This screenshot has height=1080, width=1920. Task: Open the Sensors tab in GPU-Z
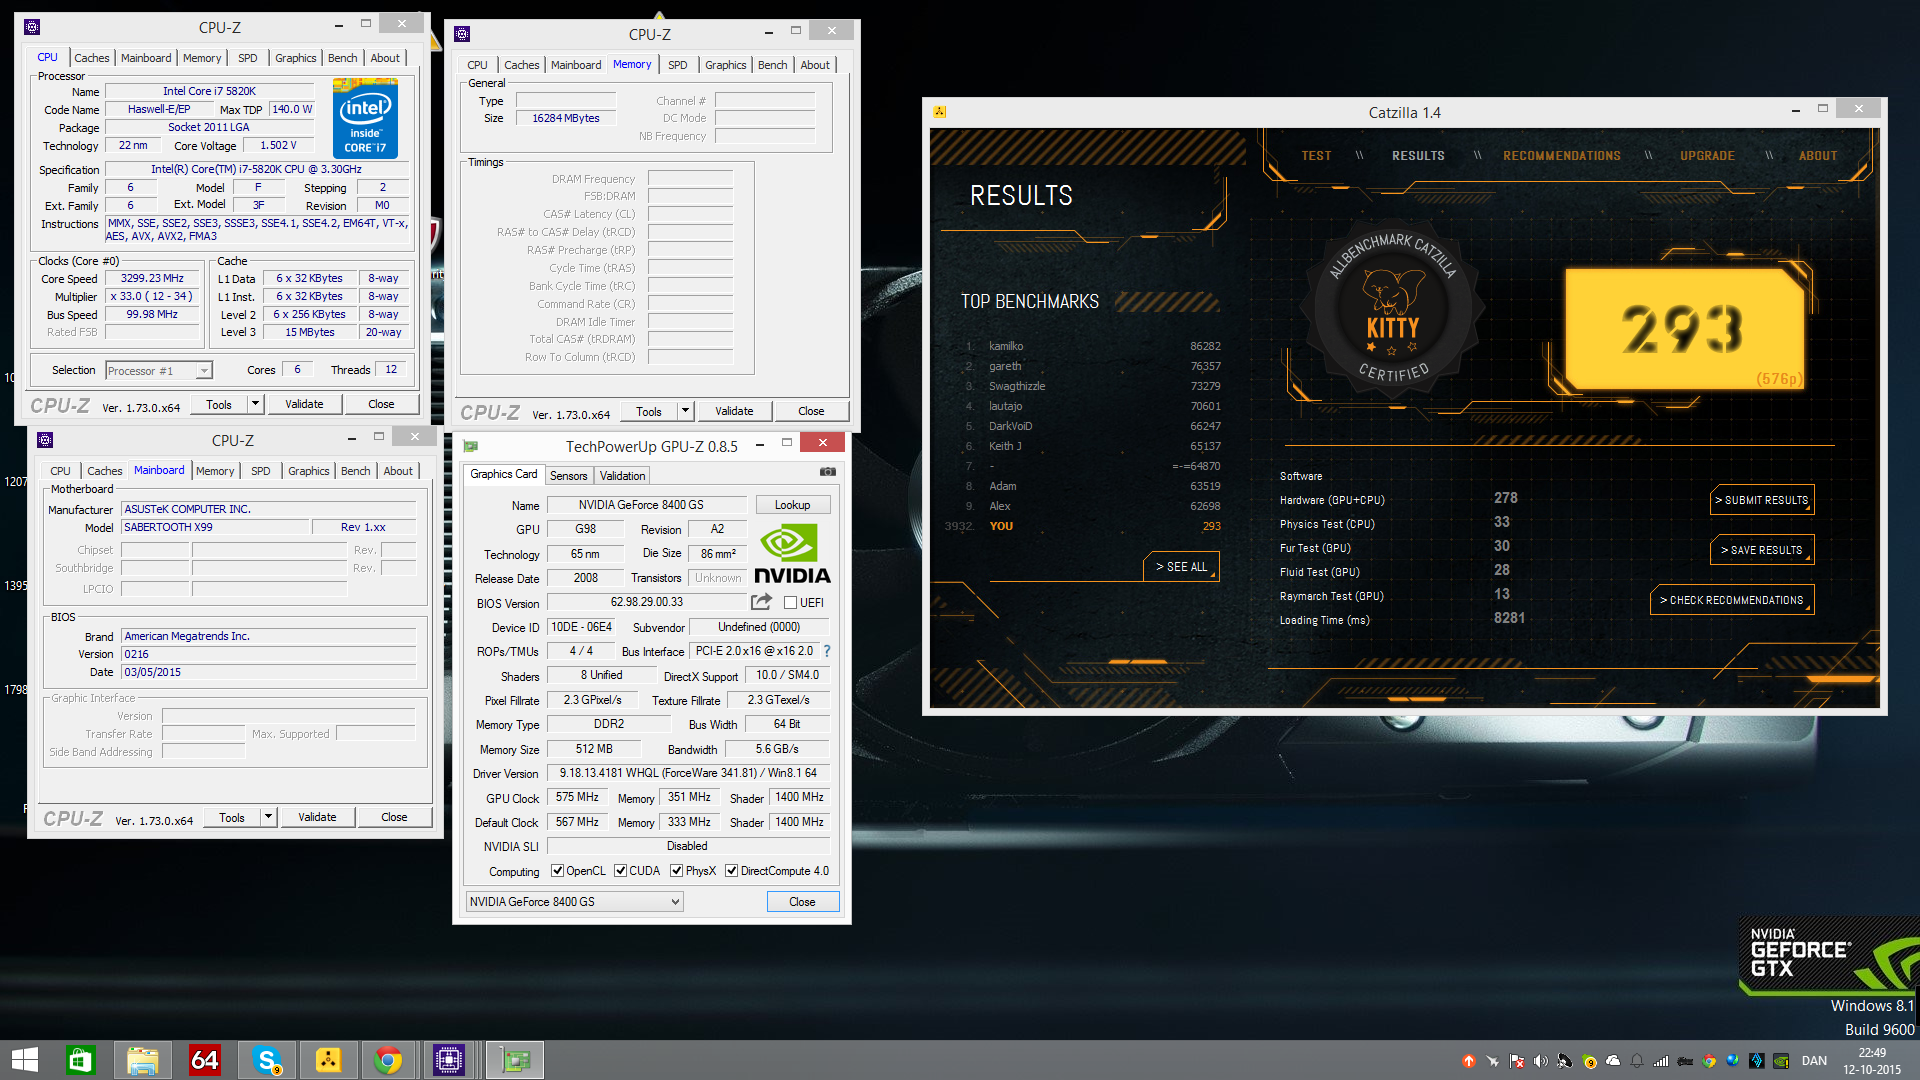(568, 476)
